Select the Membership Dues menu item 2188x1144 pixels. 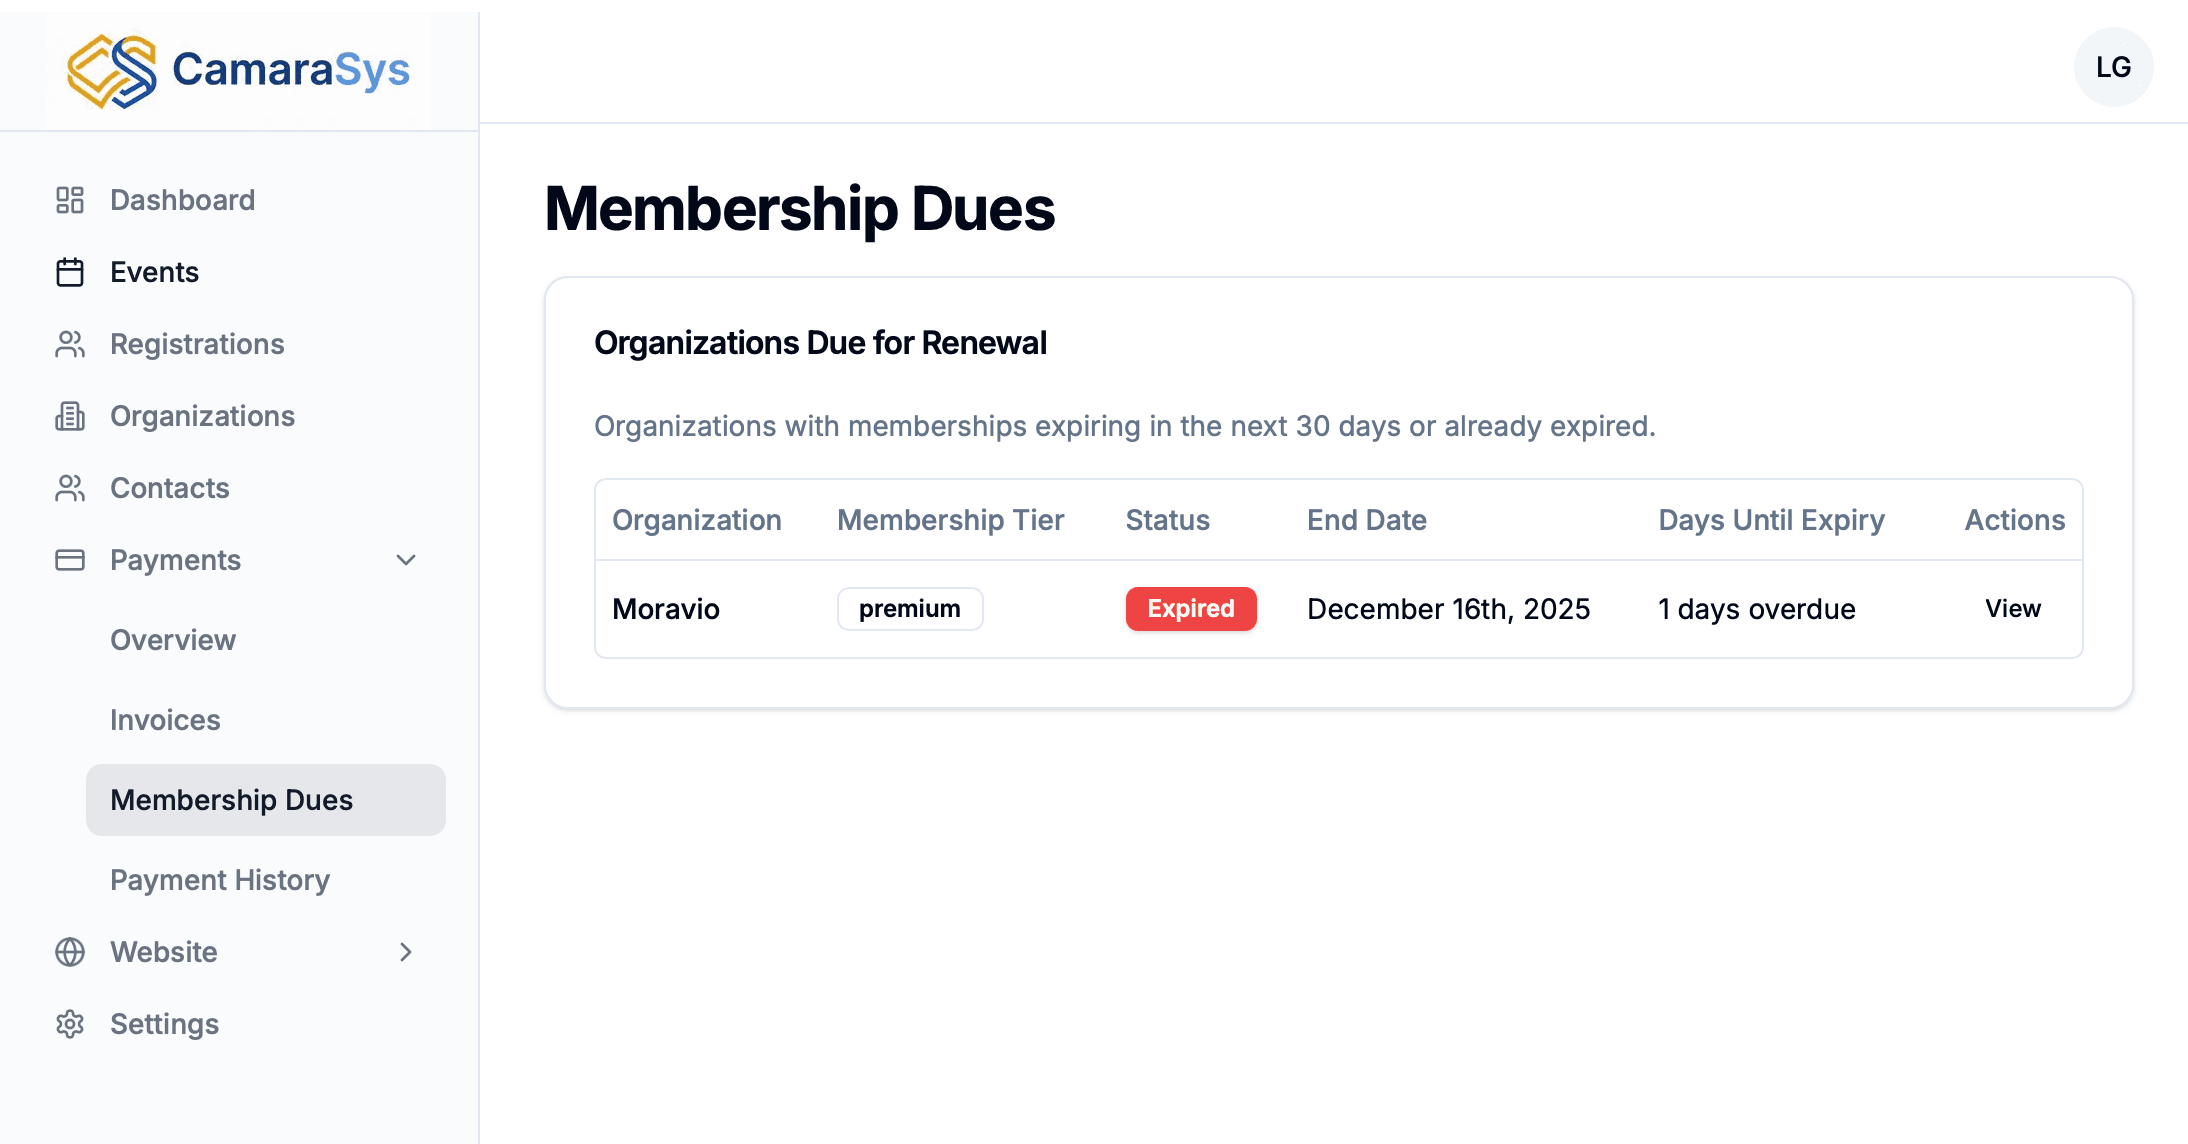(x=231, y=800)
